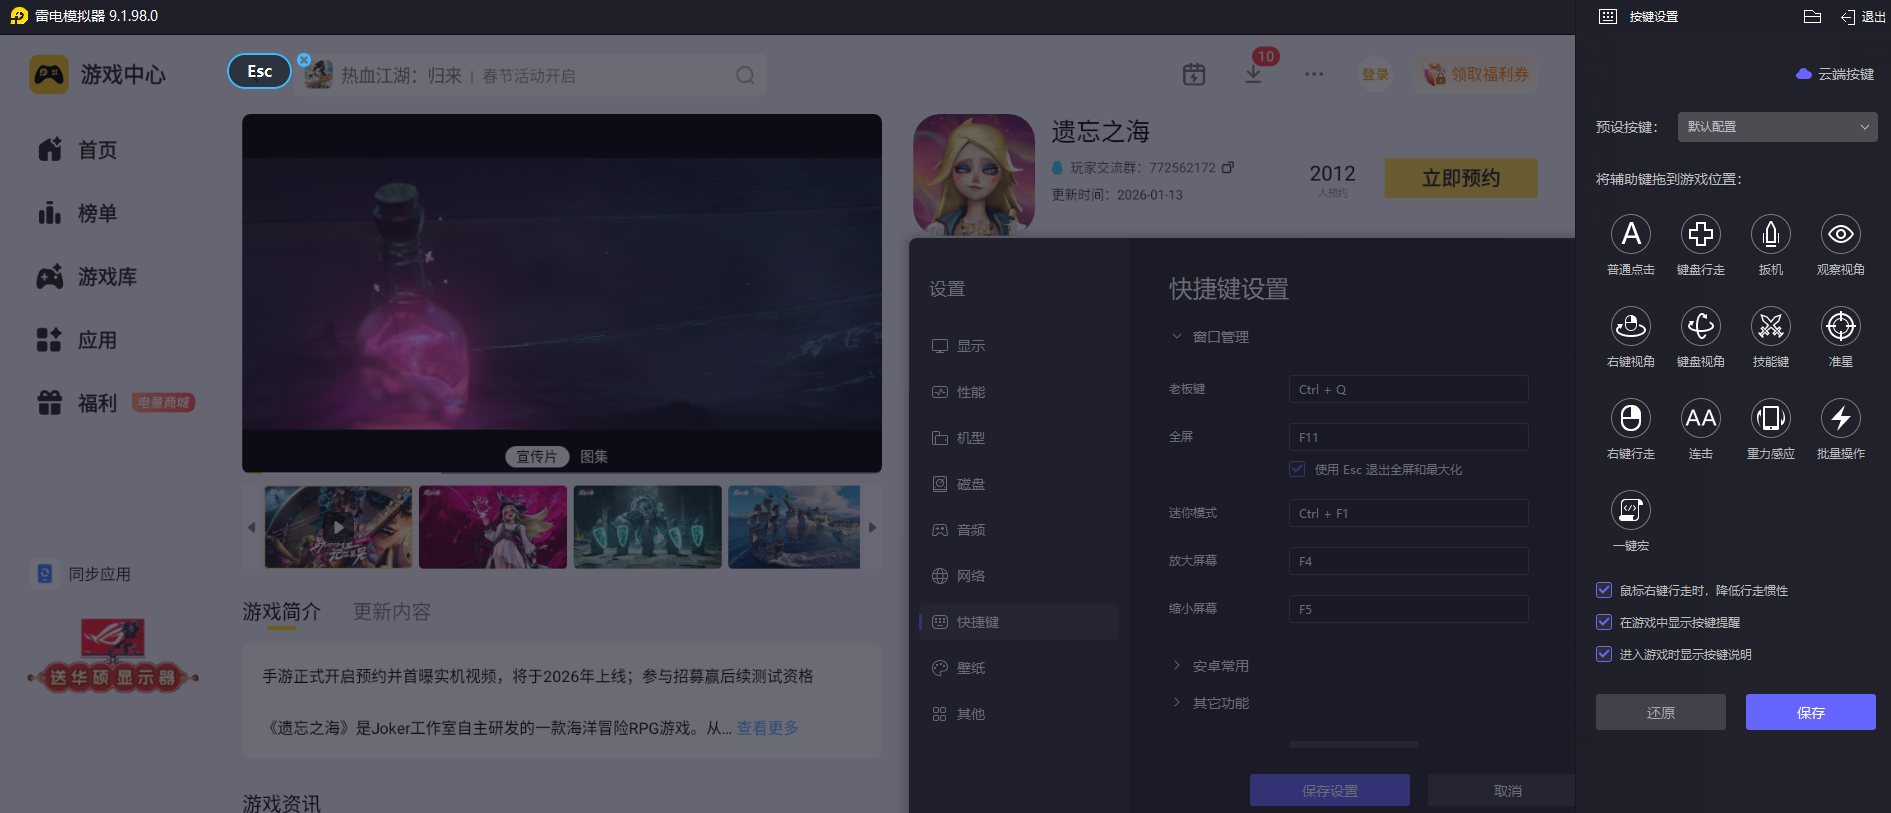This screenshot has width=1891, height=813.
Task: Open the 快捷键 settings tab
Action: pyautogui.click(x=977, y=622)
